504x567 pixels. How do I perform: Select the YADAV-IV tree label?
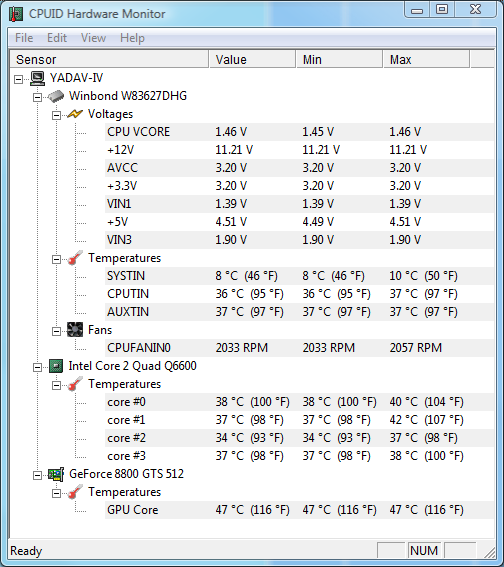[76, 78]
